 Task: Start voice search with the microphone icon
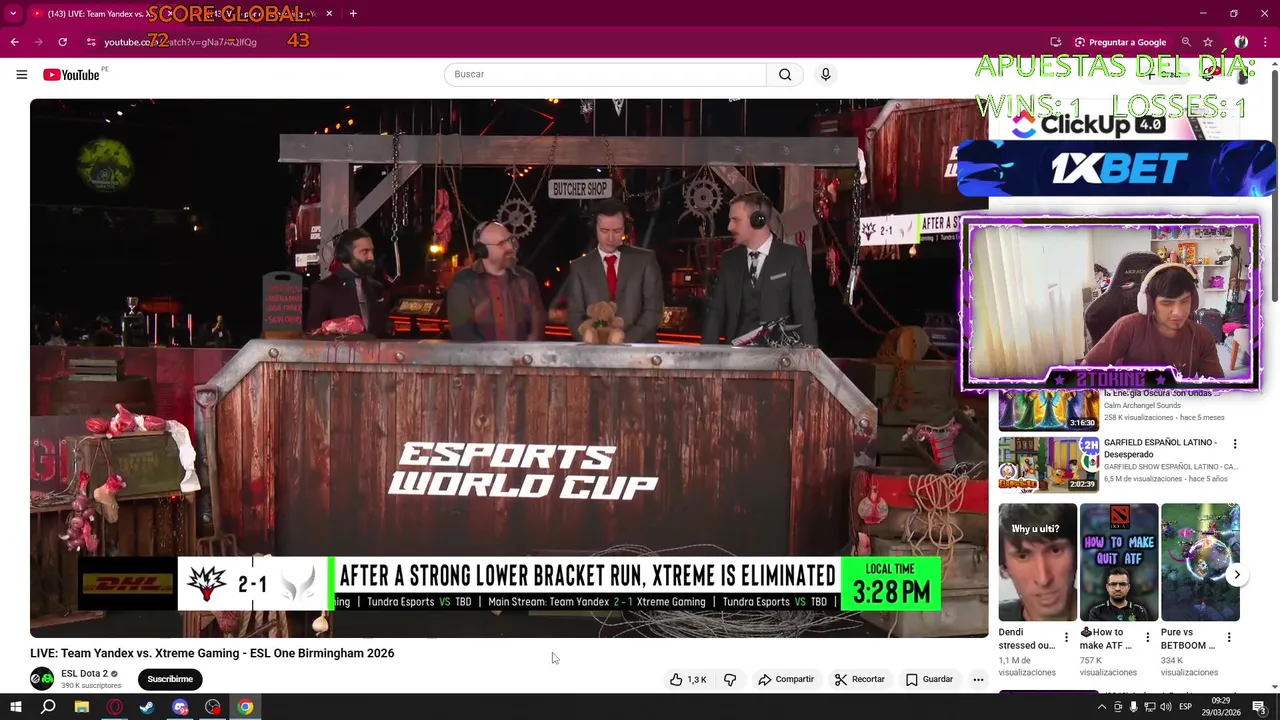pos(825,75)
